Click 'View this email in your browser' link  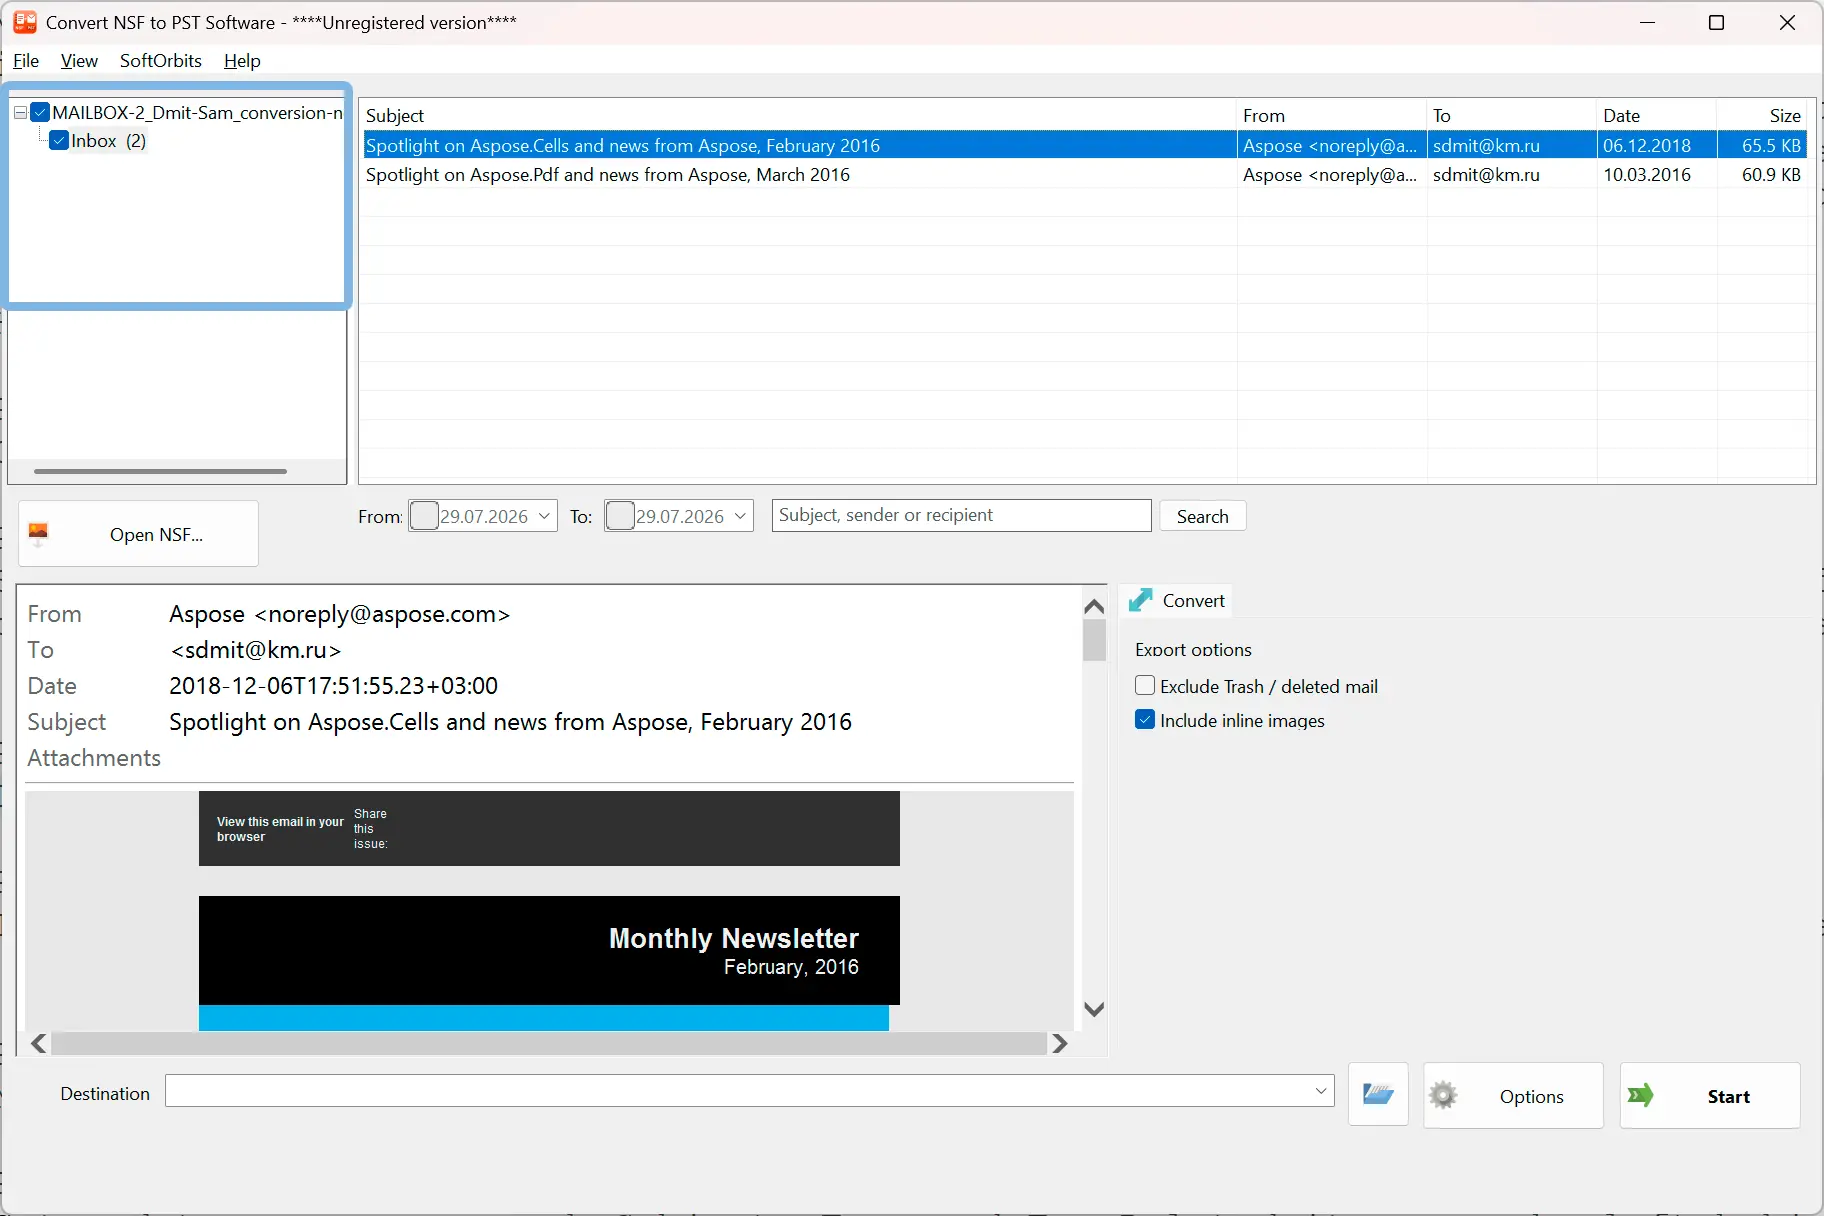[279, 829]
